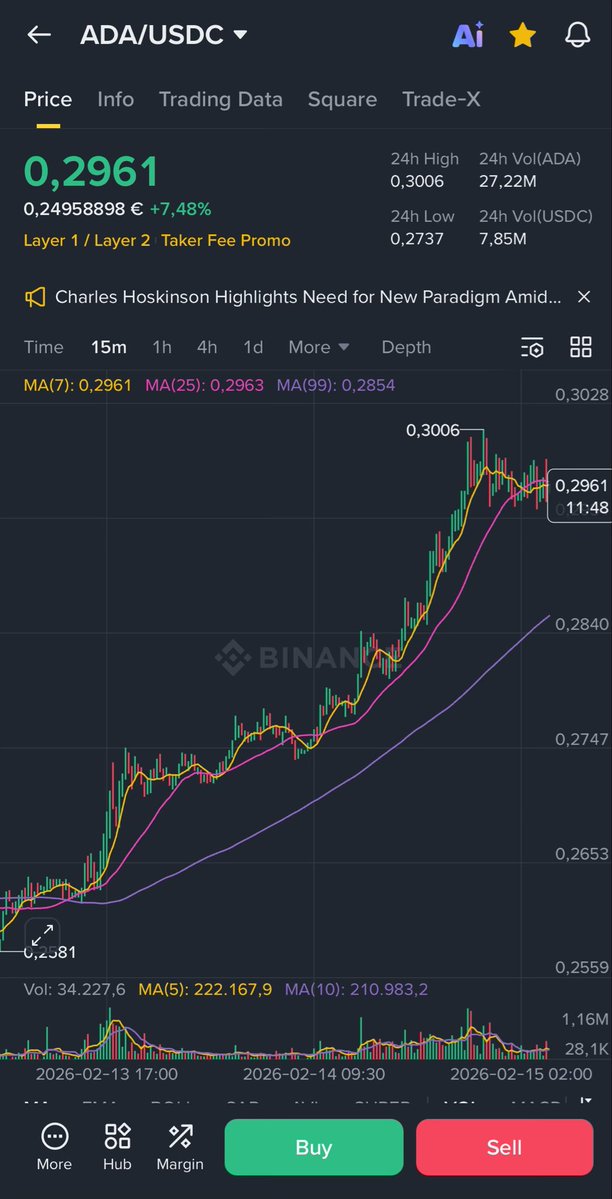Screen dimensions: 612x1199
Task: Expand the ADA/USDC pair selector
Action: click(x=164, y=34)
